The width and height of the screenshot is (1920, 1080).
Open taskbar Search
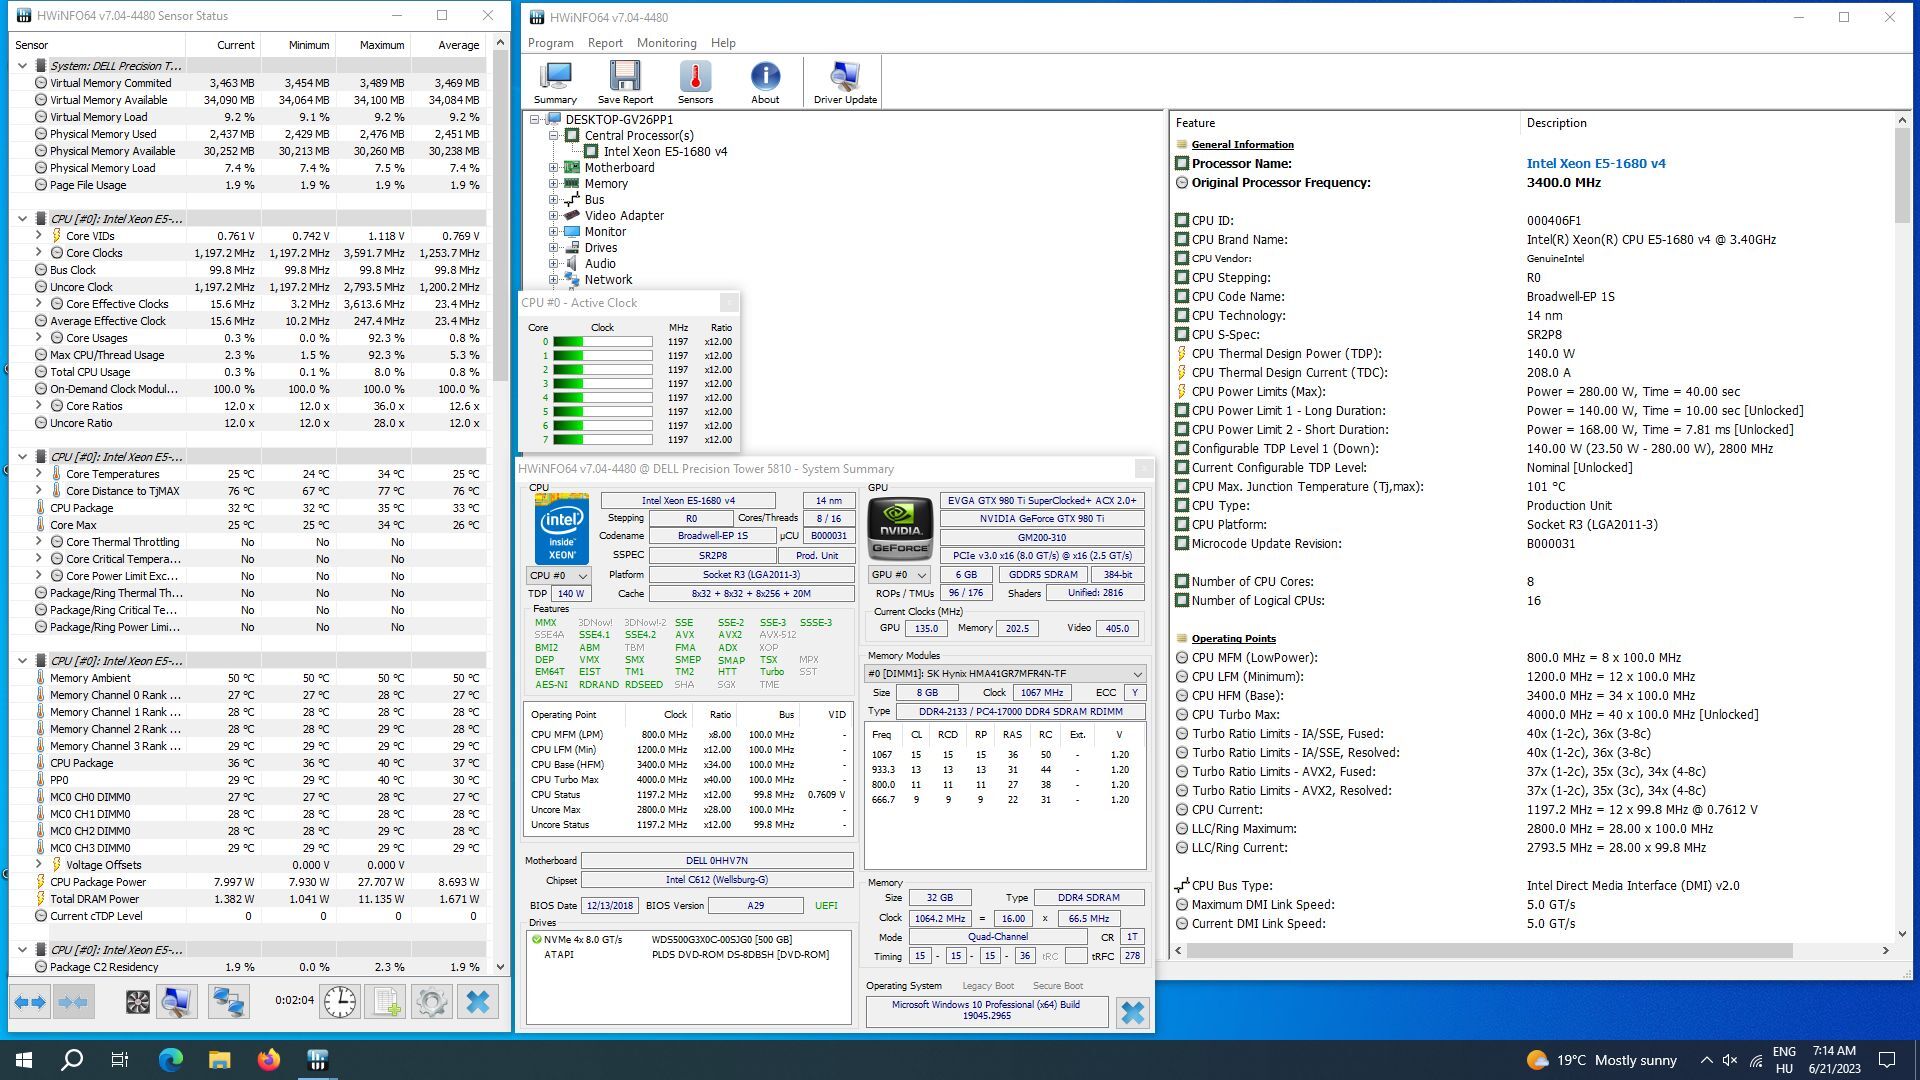tap(72, 1060)
